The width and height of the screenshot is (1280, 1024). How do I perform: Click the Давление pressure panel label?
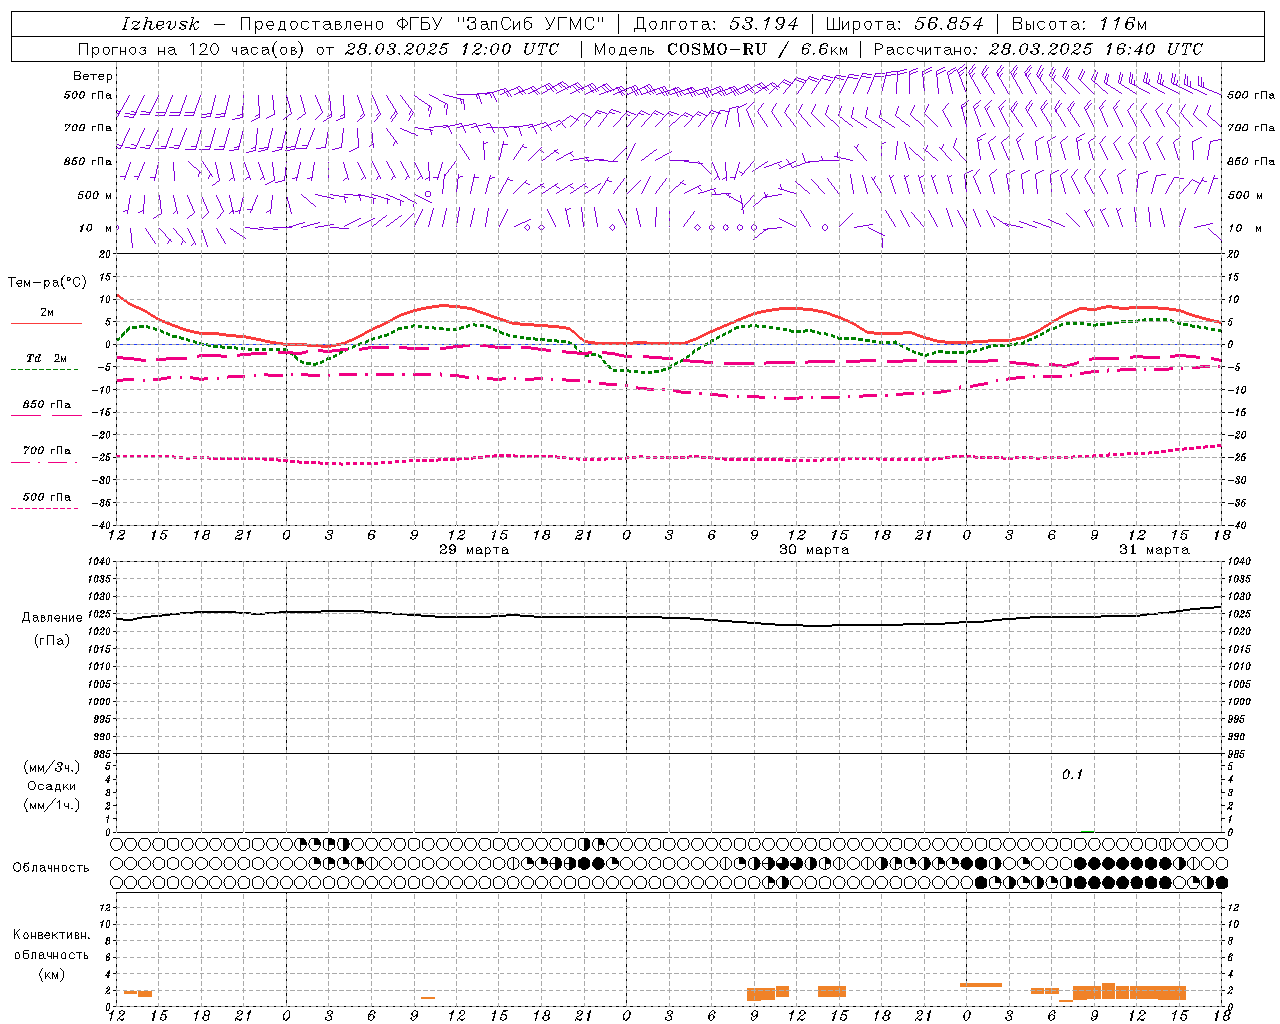point(52,618)
